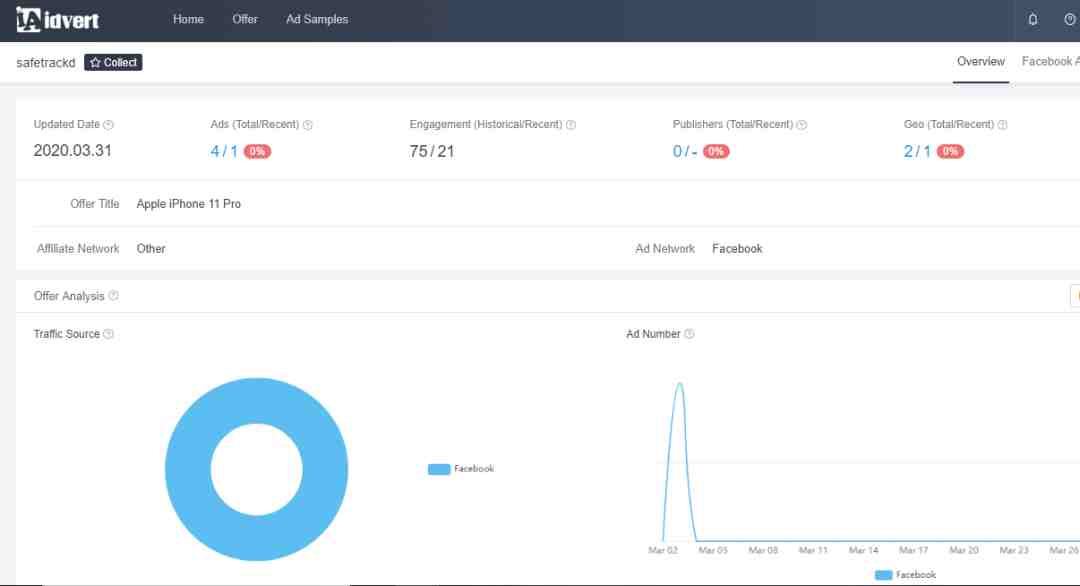Image resolution: width=1080 pixels, height=586 pixels.
Task: Click info icon next to Traffic Source
Action: 108,334
